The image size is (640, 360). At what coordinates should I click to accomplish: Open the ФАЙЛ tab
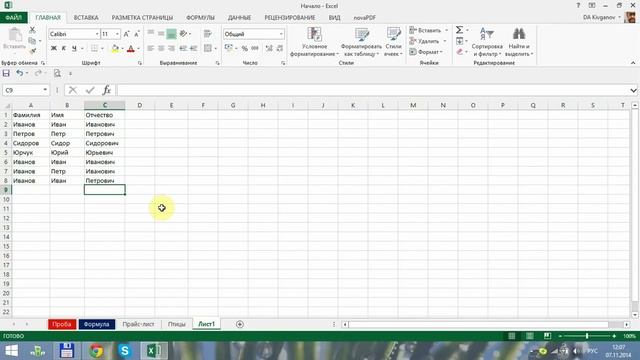pyautogui.click(x=13, y=18)
